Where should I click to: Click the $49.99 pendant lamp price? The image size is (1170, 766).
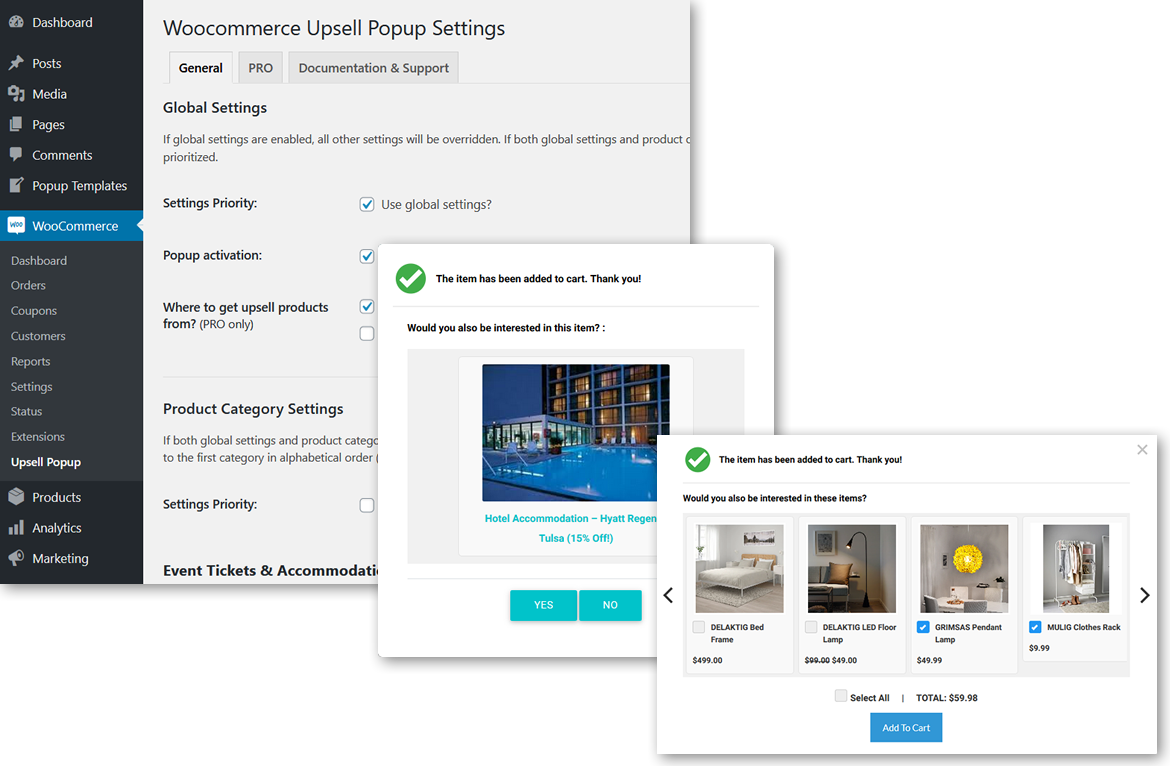929,660
